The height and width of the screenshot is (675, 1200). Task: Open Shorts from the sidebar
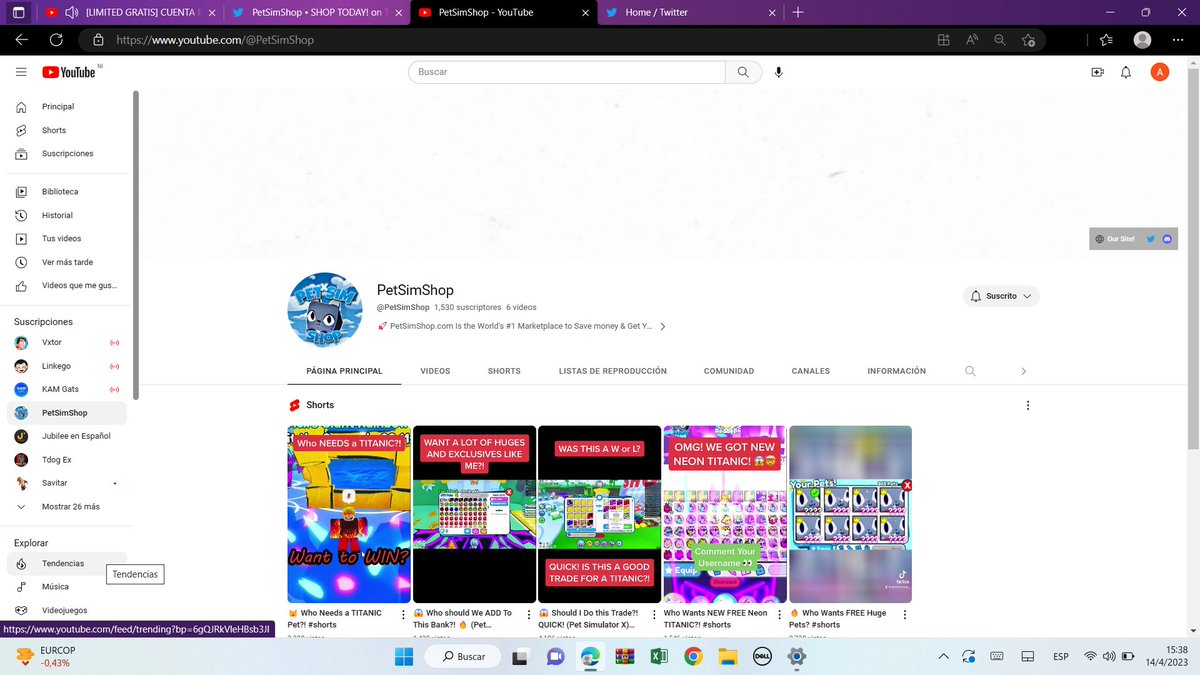click(x=66, y=131)
